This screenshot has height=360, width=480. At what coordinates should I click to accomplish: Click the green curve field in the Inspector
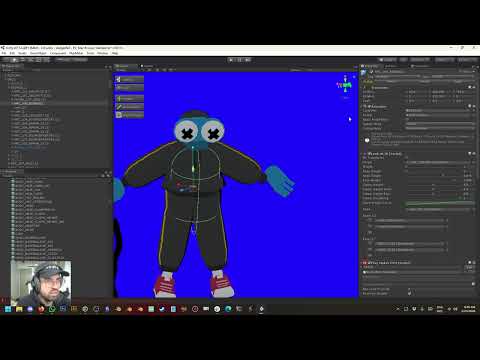(440, 203)
